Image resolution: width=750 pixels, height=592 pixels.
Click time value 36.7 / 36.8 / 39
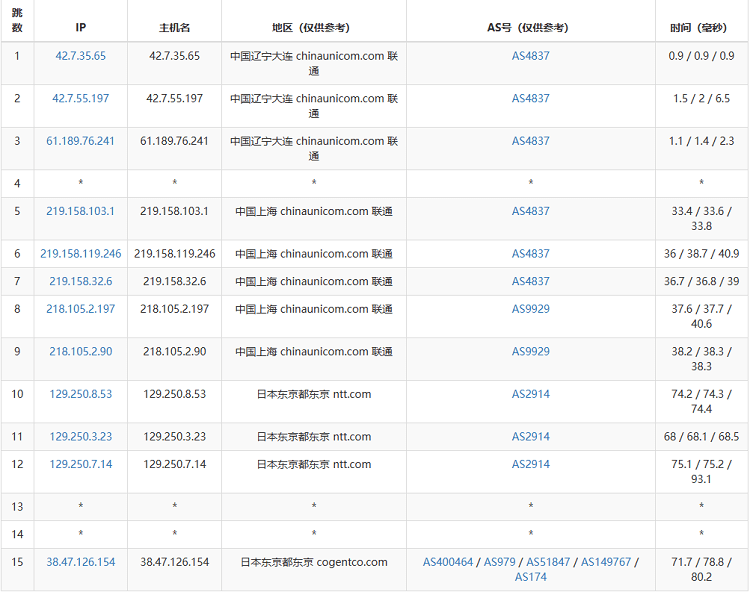(701, 282)
